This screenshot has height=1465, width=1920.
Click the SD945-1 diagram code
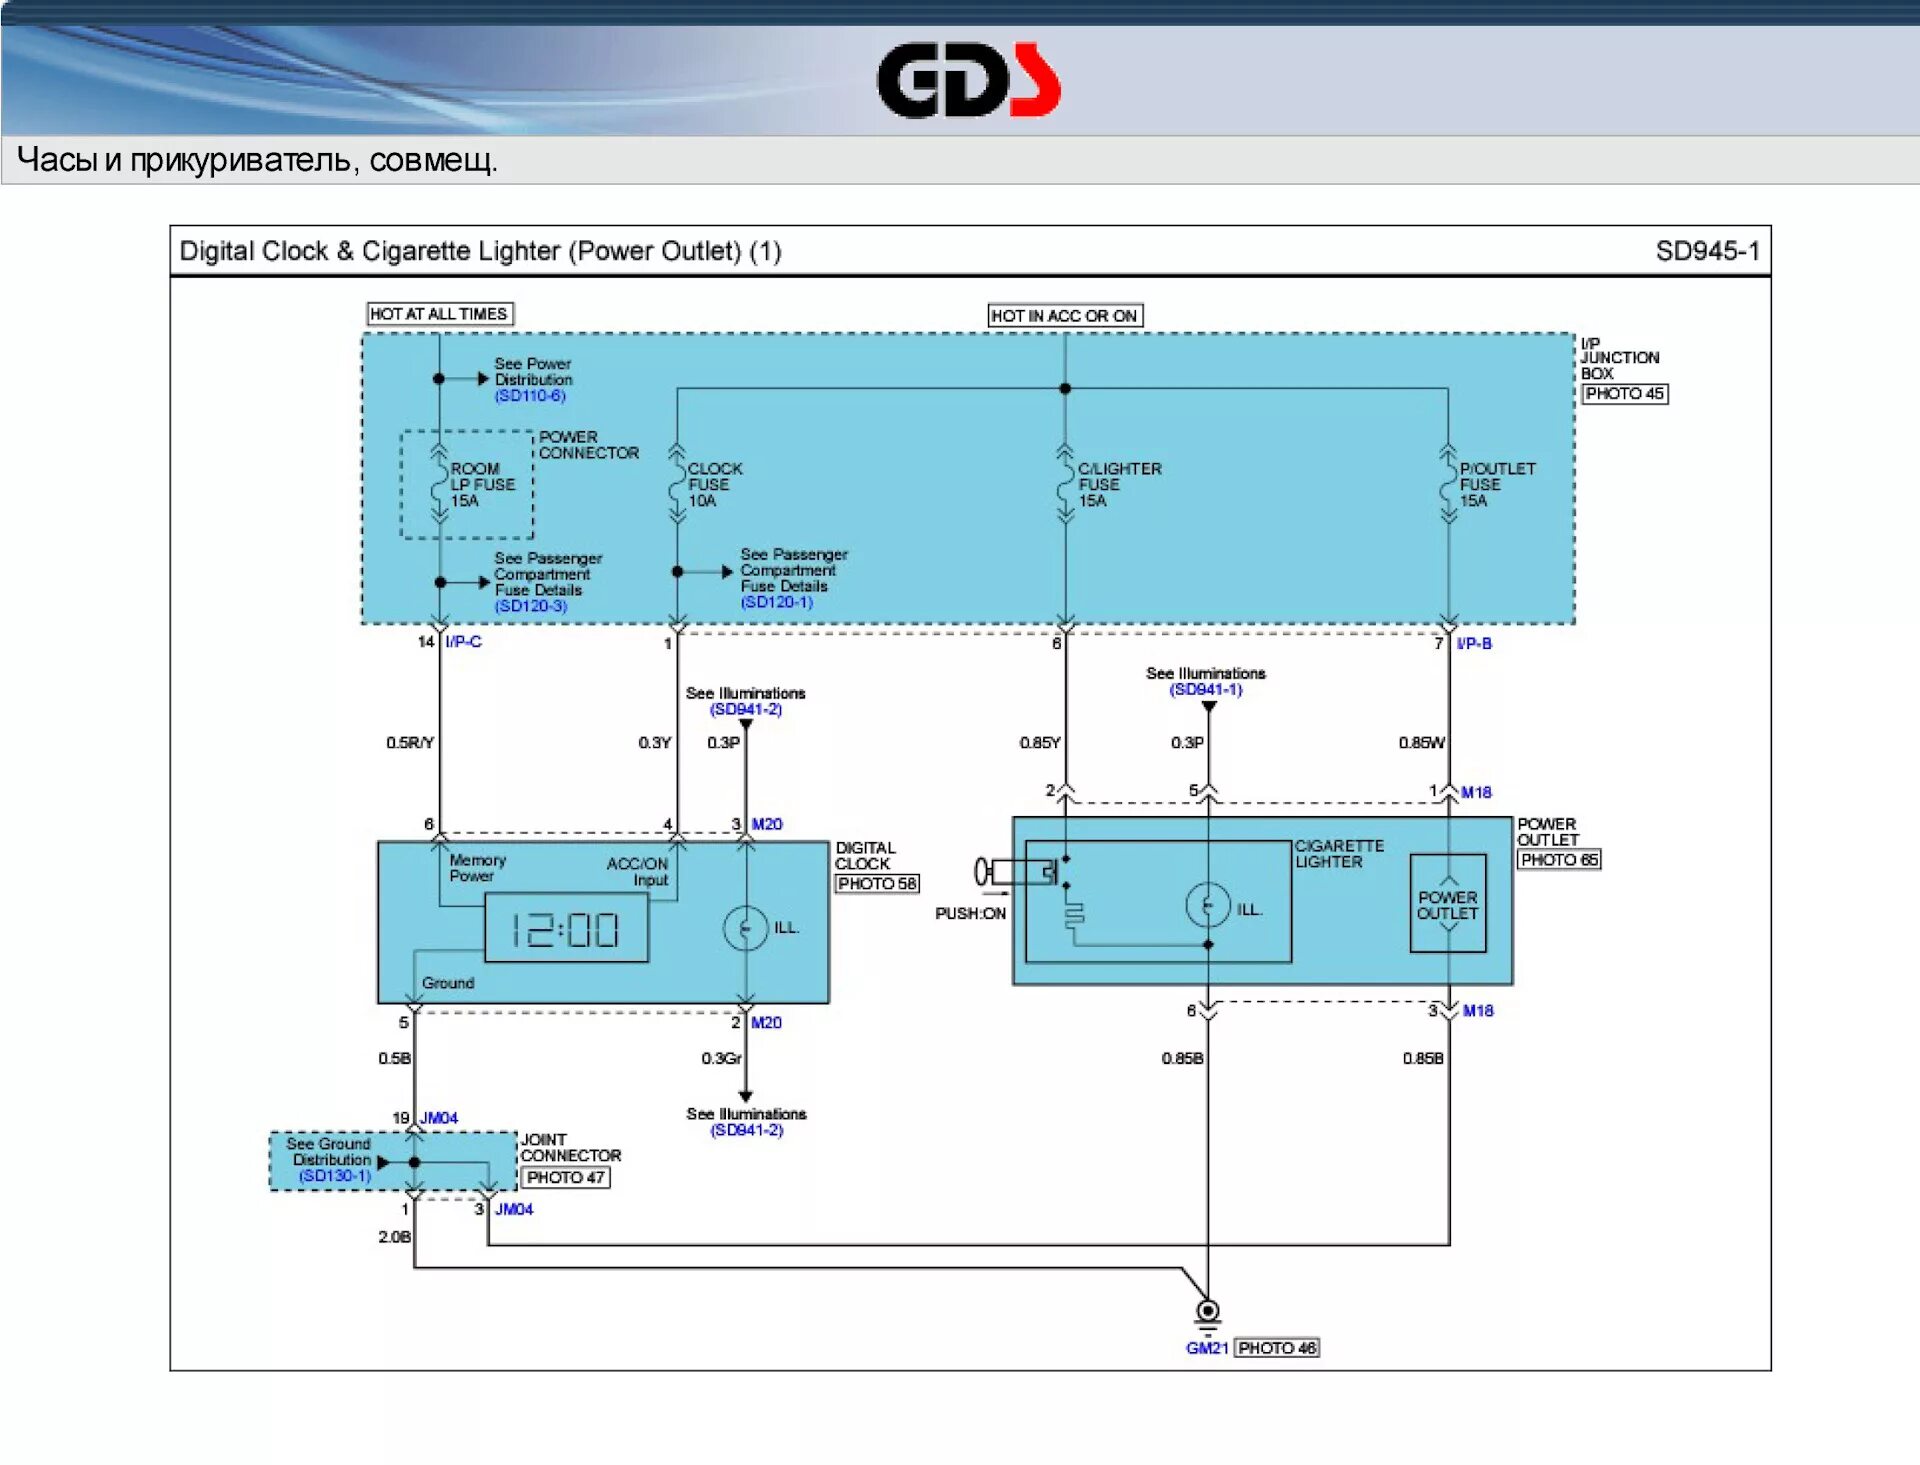[x=1707, y=251]
